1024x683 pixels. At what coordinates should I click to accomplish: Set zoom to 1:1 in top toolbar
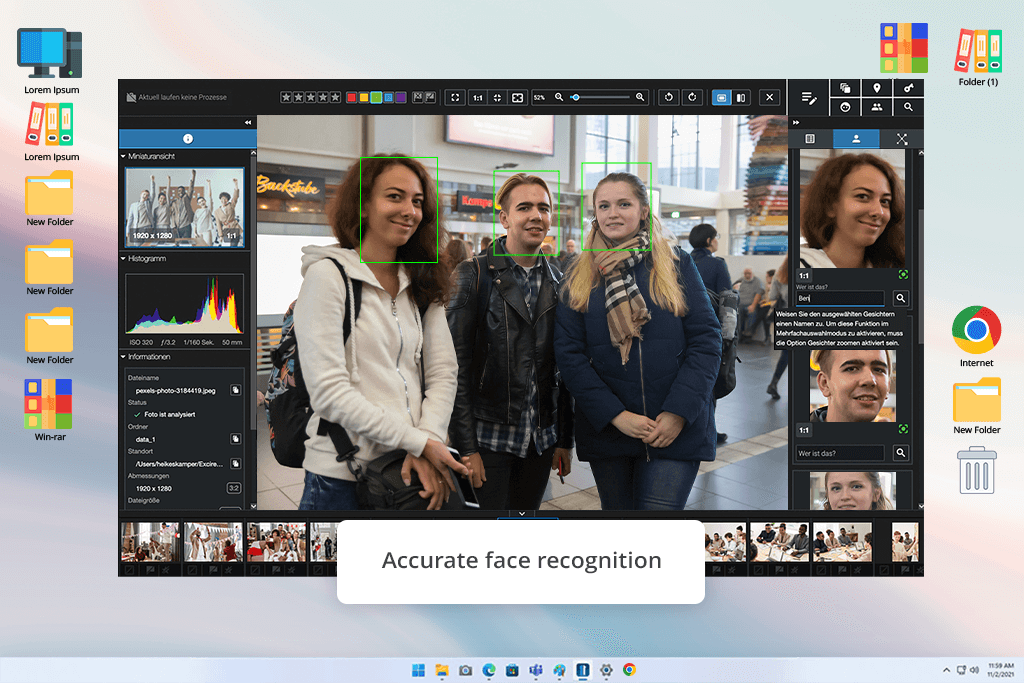pos(477,97)
